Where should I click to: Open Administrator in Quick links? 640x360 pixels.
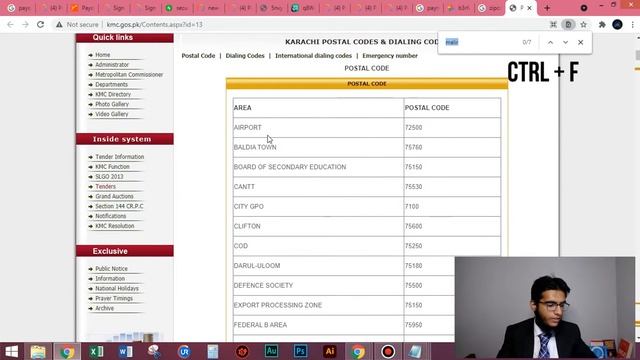click(112, 64)
